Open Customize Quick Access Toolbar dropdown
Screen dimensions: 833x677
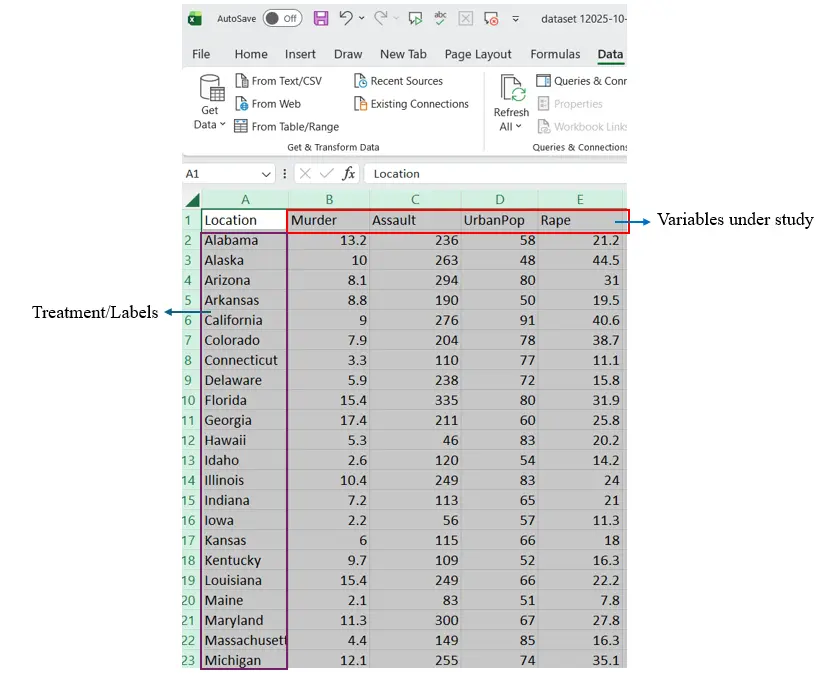click(516, 18)
